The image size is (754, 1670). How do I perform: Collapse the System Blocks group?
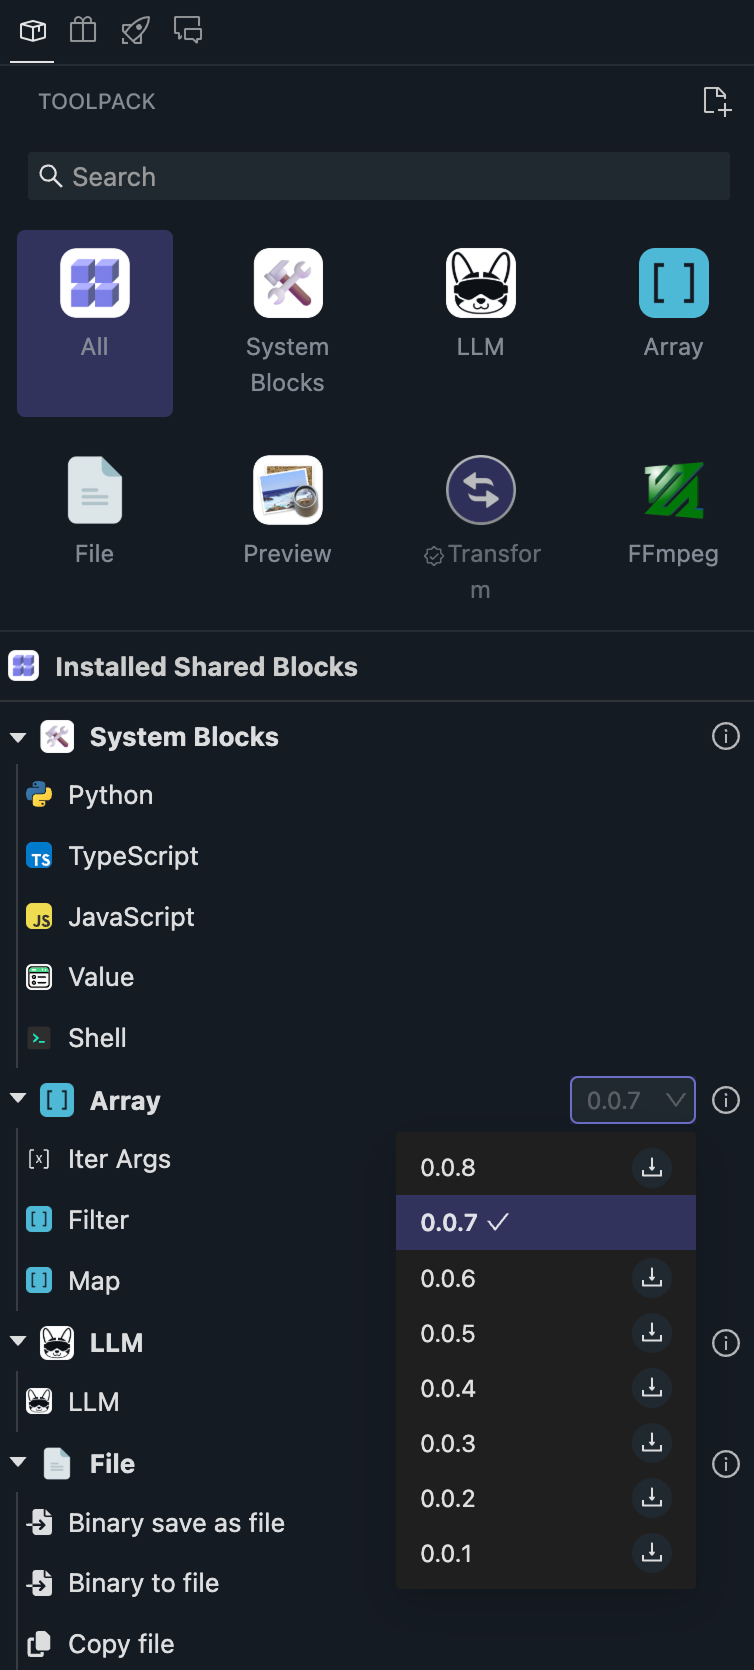click(x=18, y=737)
